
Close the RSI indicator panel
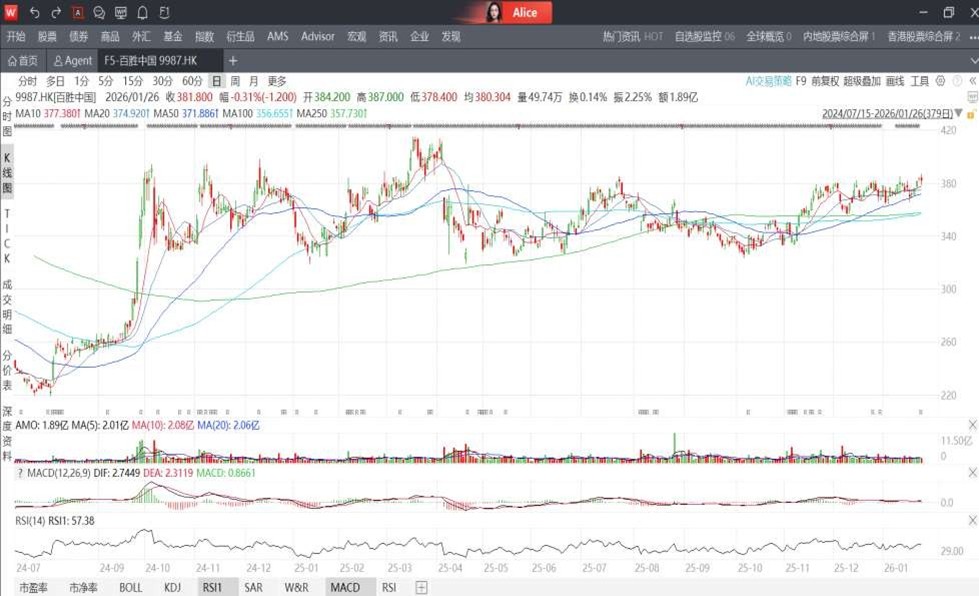(972, 521)
